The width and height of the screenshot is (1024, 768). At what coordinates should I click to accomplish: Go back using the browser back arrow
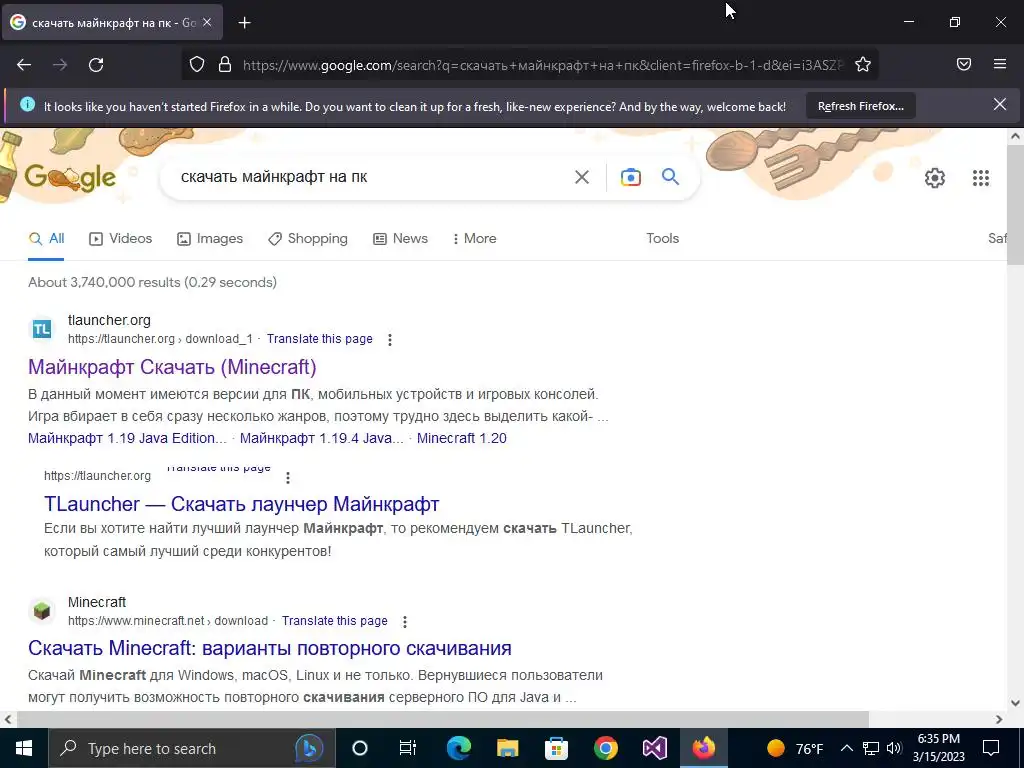pyautogui.click(x=24, y=65)
